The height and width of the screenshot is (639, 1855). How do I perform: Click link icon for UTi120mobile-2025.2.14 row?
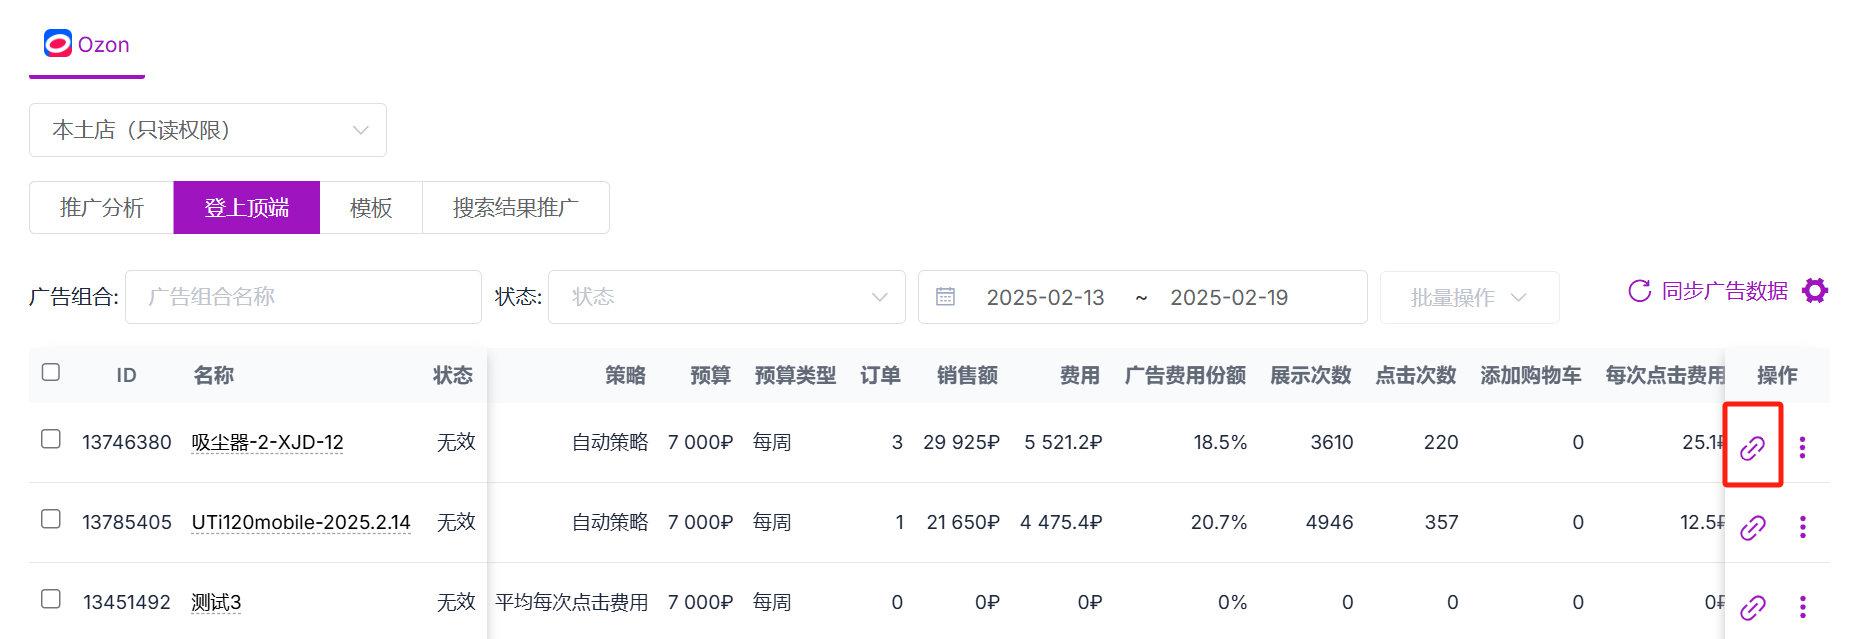point(1752,528)
